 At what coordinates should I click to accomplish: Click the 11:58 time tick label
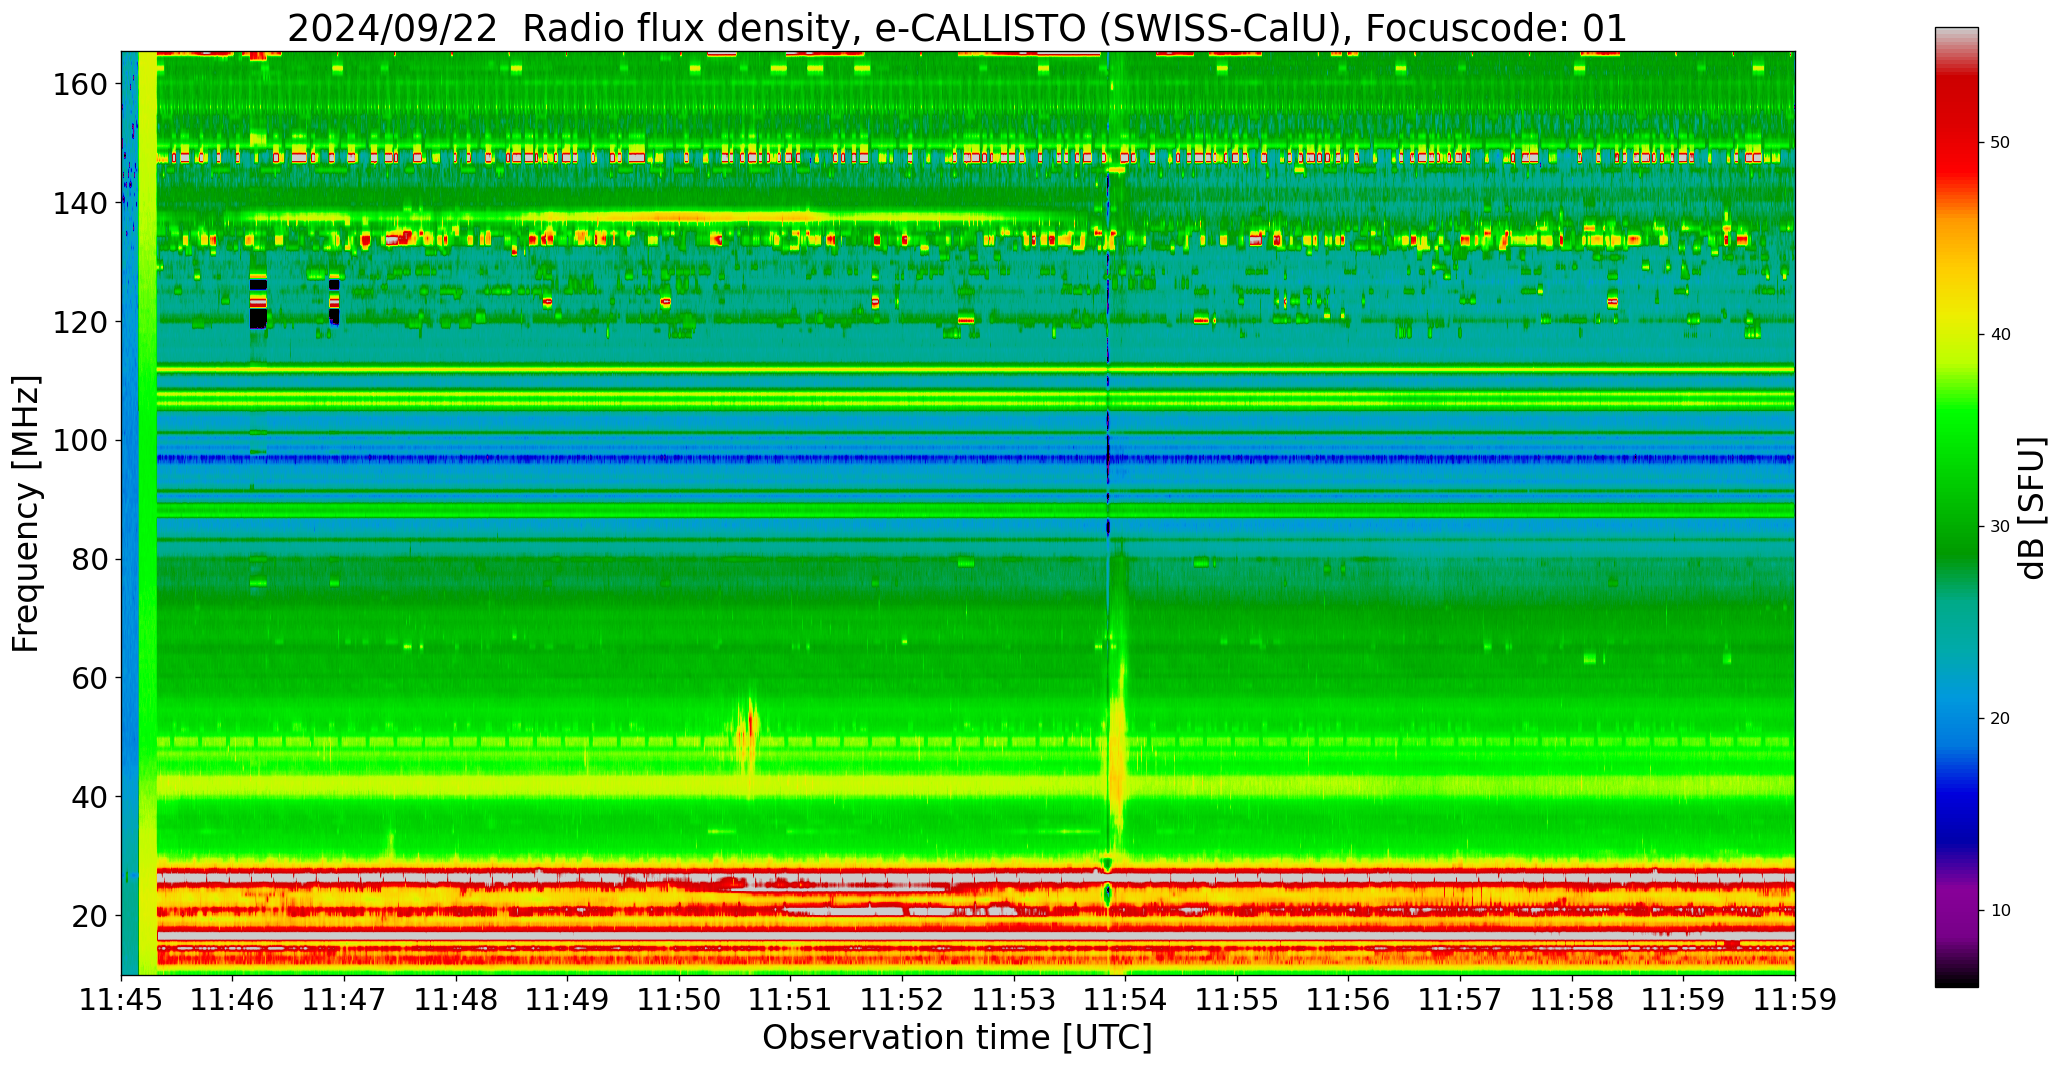click(1572, 1000)
